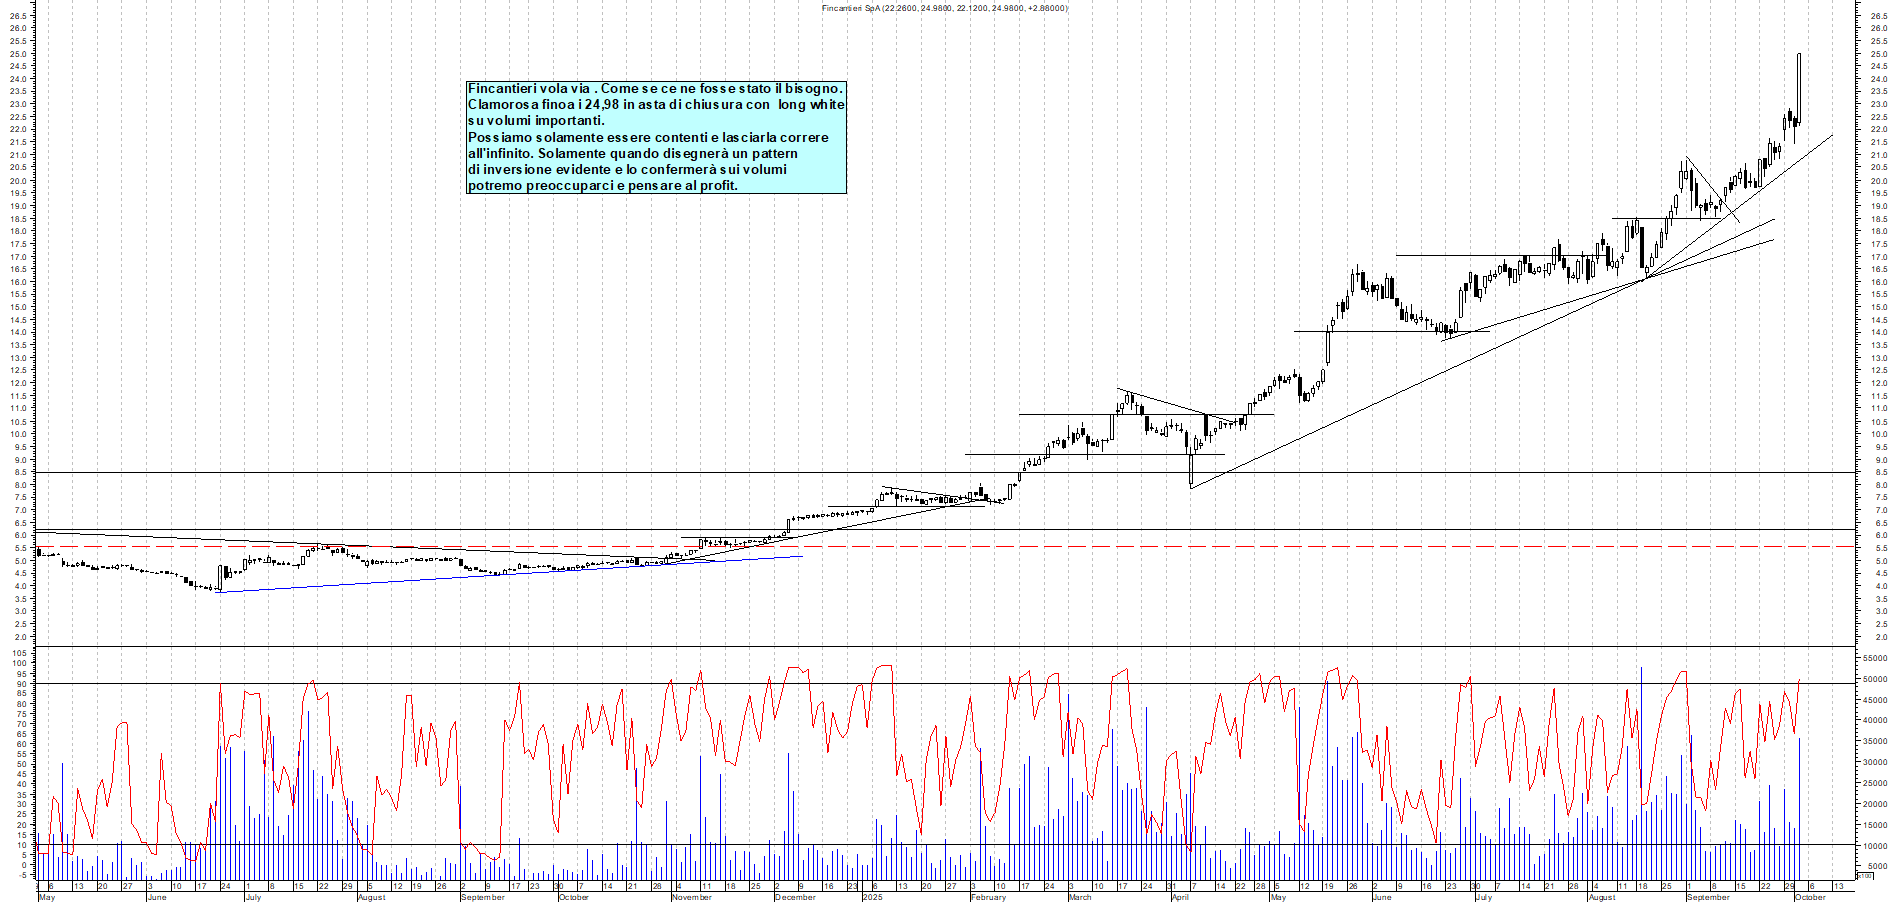Image resolution: width=1890 pixels, height=902 pixels.
Task: Click the first May label at far left
Action: click(46, 897)
